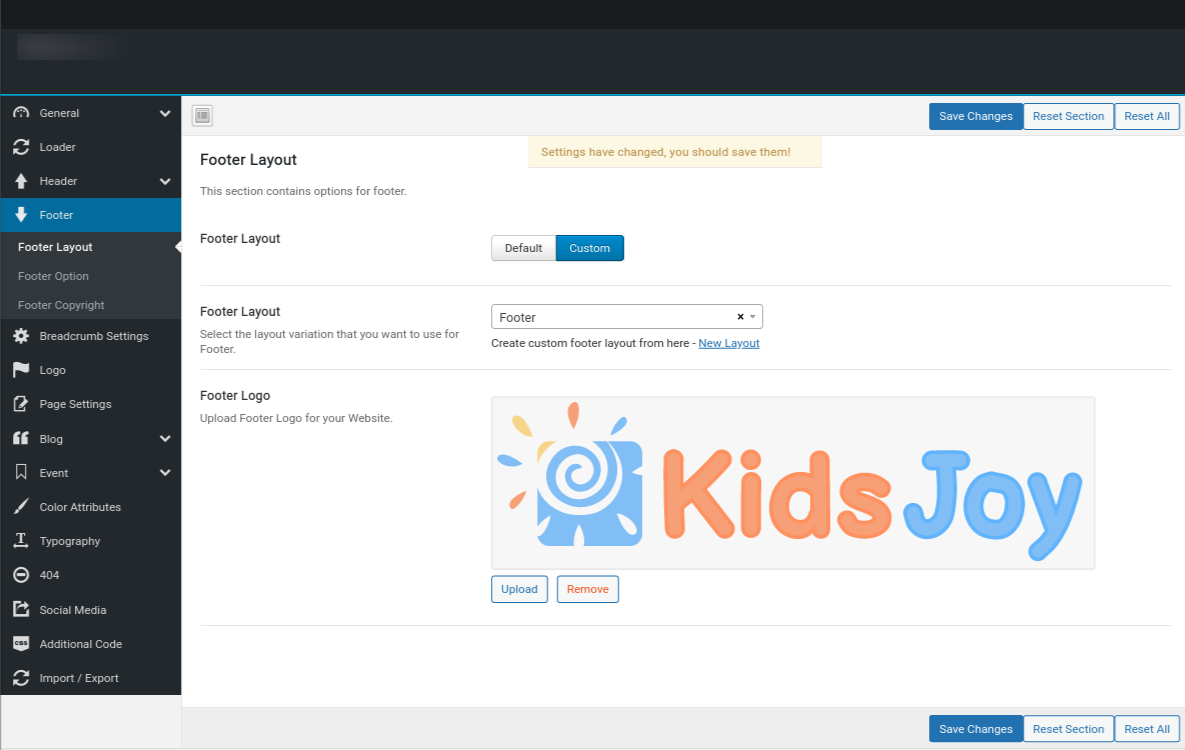
Task: Follow the New Layout link
Action: [x=729, y=343]
